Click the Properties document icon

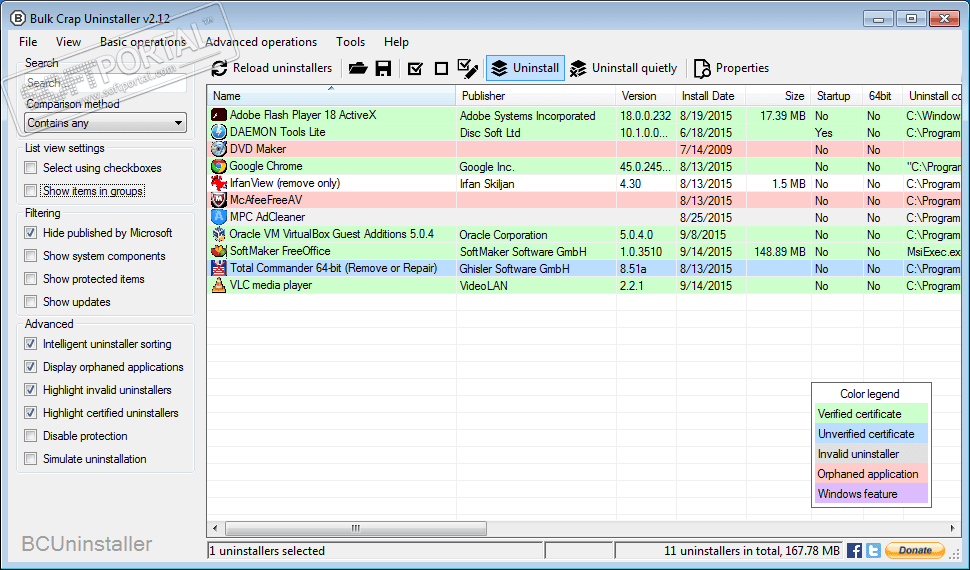(702, 69)
